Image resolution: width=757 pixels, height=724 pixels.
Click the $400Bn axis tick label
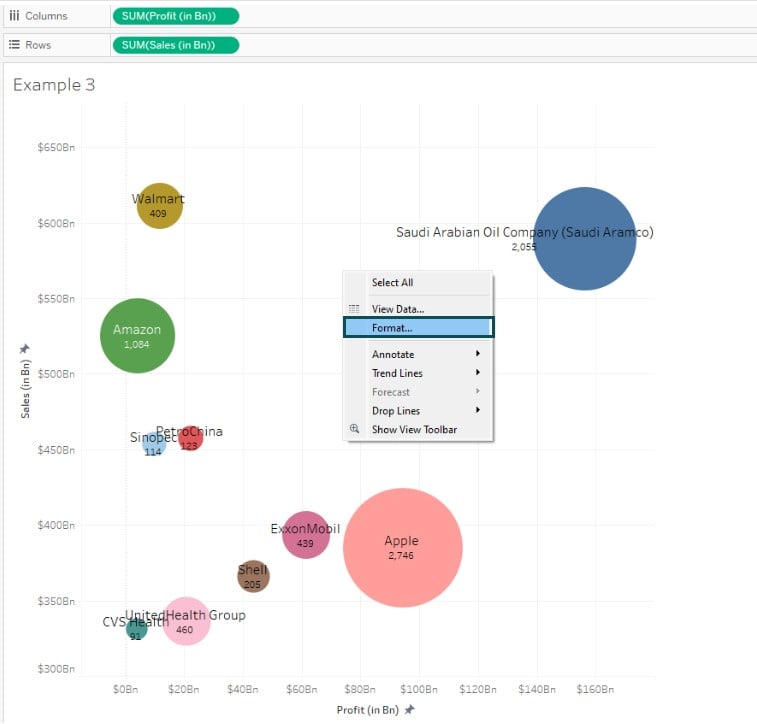tap(56, 525)
